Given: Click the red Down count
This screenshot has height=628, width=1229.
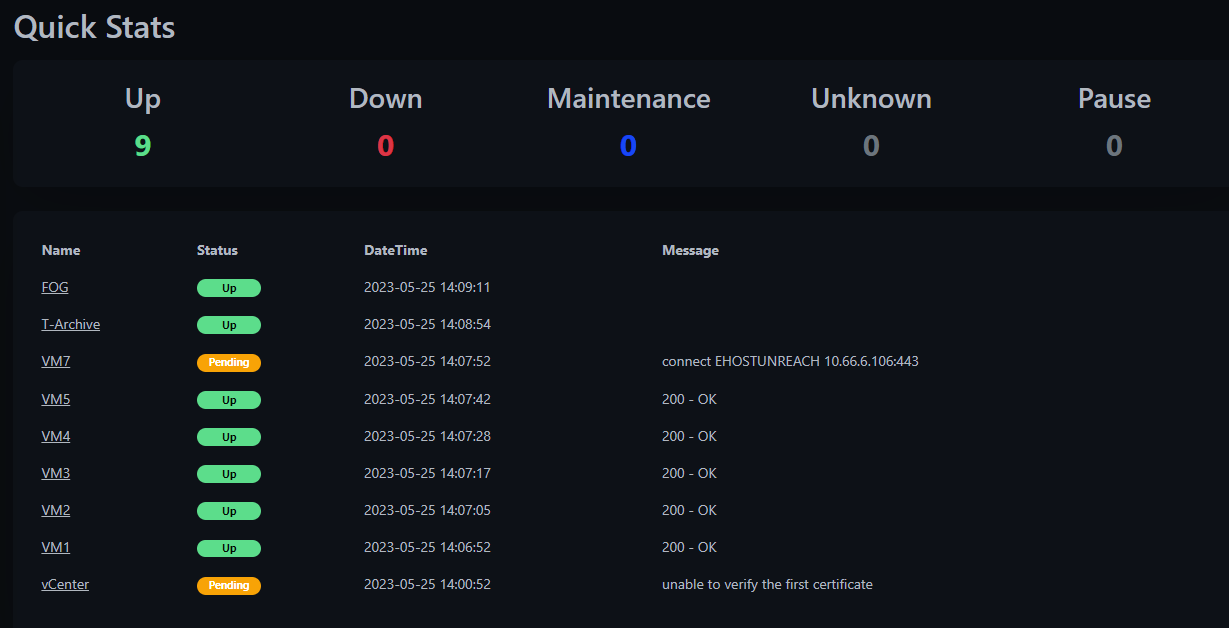Looking at the screenshot, I should tap(386, 146).
